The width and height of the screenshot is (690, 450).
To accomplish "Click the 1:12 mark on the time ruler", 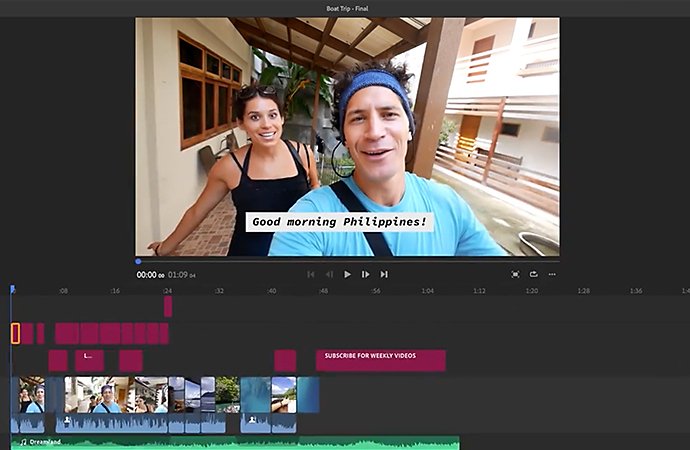I will [479, 291].
